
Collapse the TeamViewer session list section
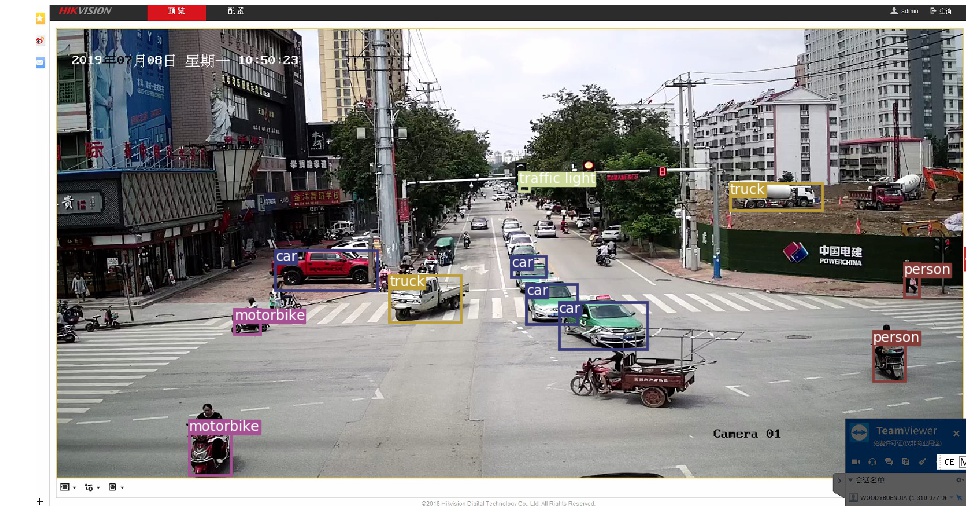(x=851, y=481)
